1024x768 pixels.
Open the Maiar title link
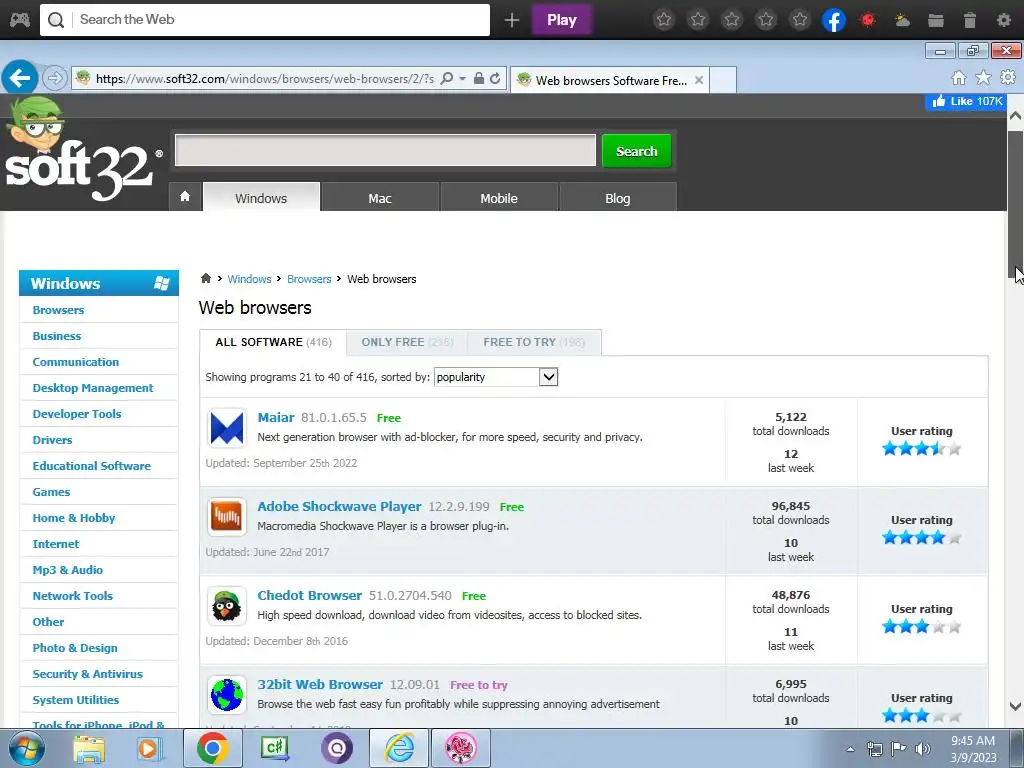(276, 417)
